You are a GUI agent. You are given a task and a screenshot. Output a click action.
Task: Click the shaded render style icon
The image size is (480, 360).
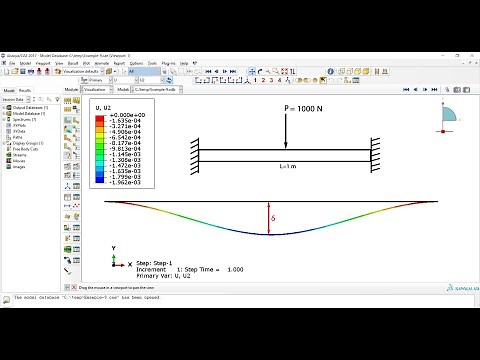point(366,71)
